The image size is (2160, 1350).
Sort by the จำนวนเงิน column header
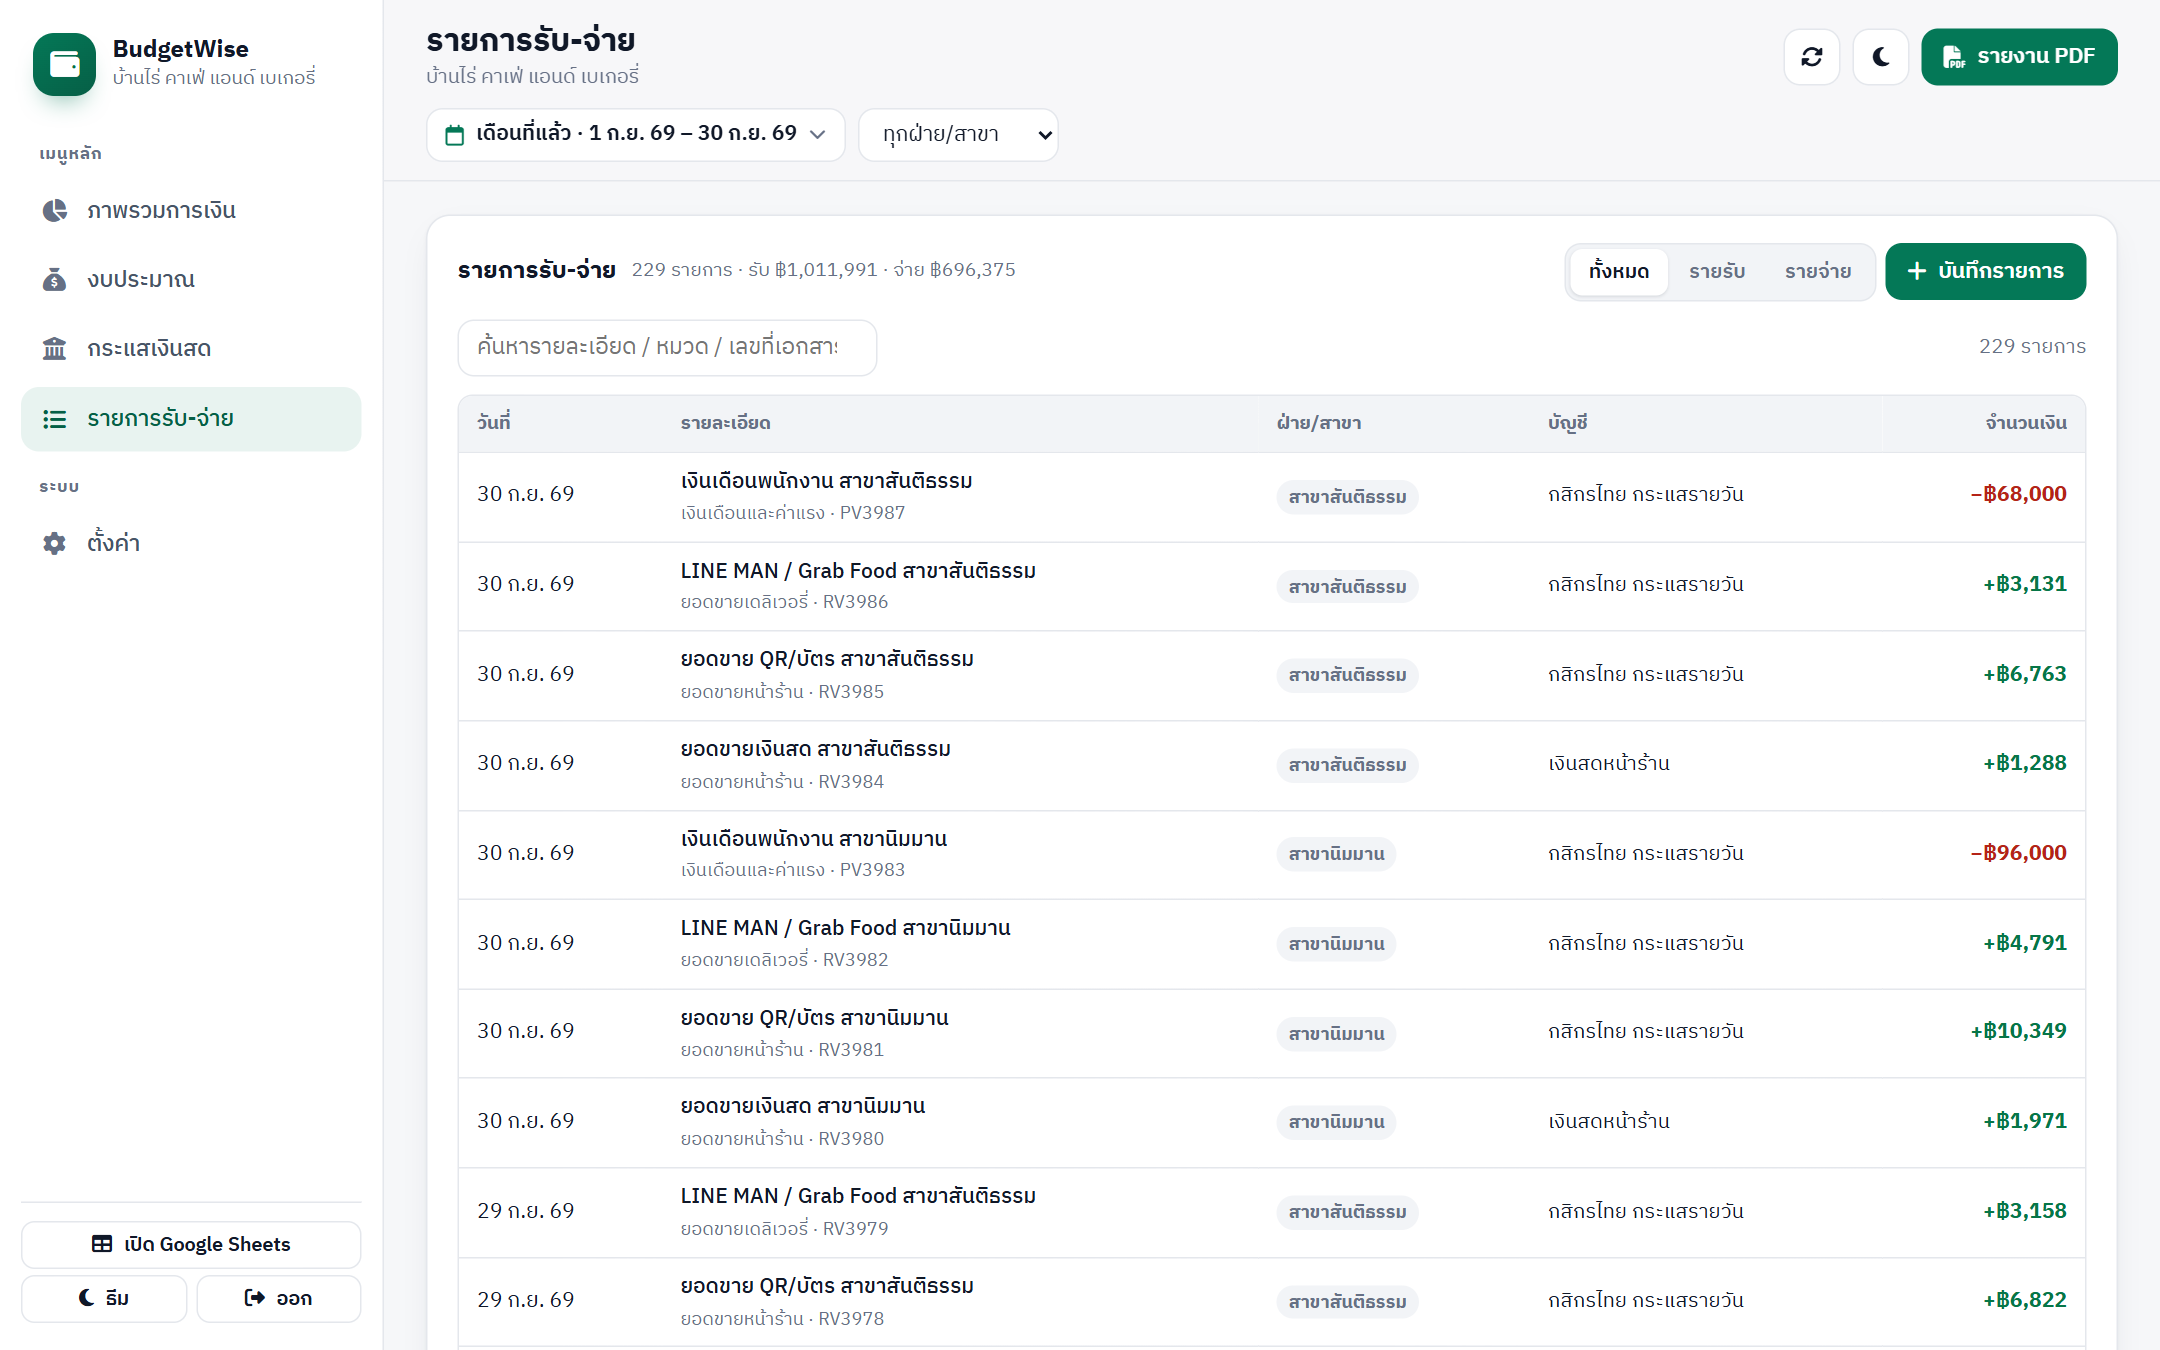click(x=2026, y=423)
